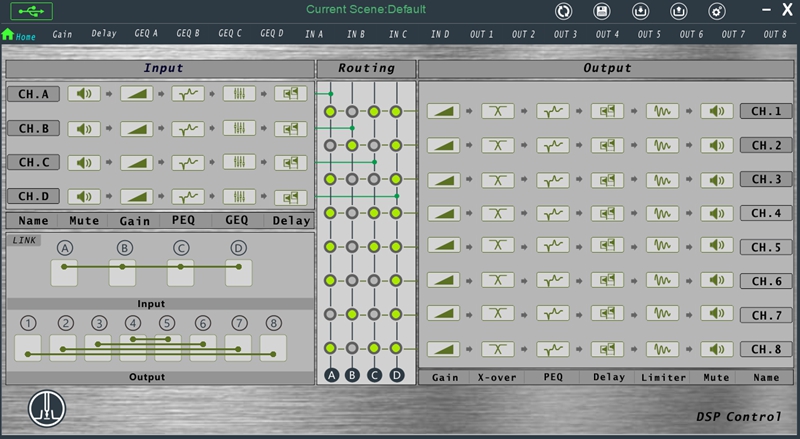The height and width of the screenshot is (439, 800).
Task: Open the PEQ curve icon for input CH.B
Action: point(187,128)
